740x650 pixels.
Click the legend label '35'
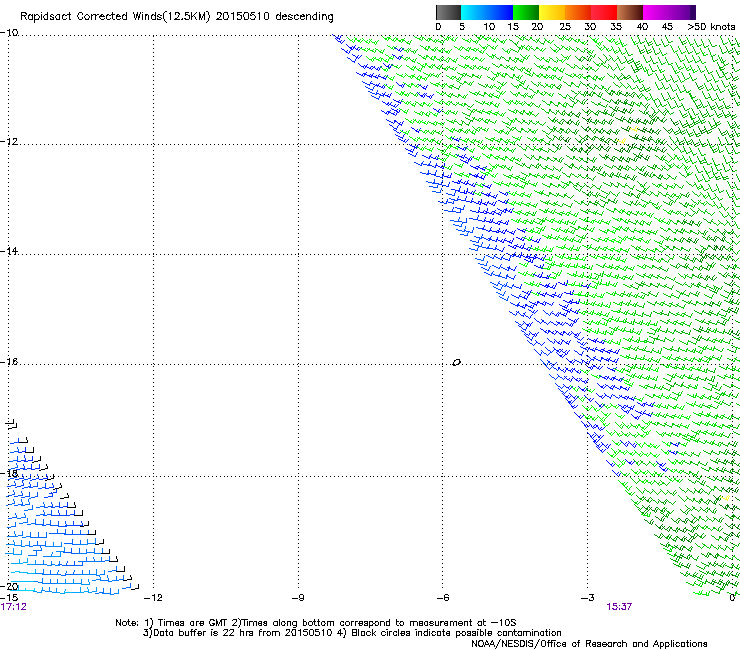[616, 27]
